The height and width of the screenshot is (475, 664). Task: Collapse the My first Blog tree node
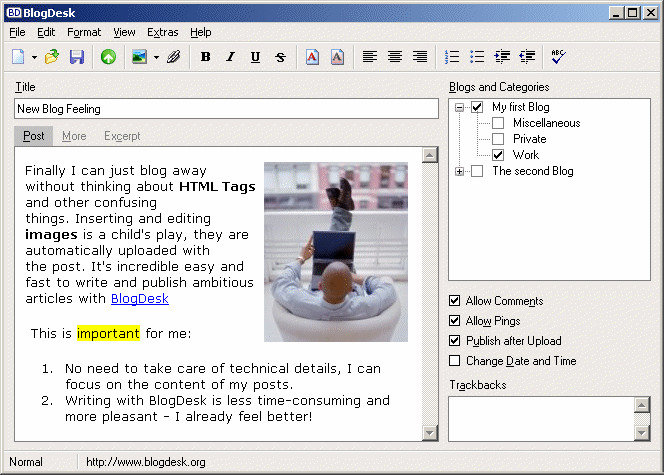click(x=459, y=107)
